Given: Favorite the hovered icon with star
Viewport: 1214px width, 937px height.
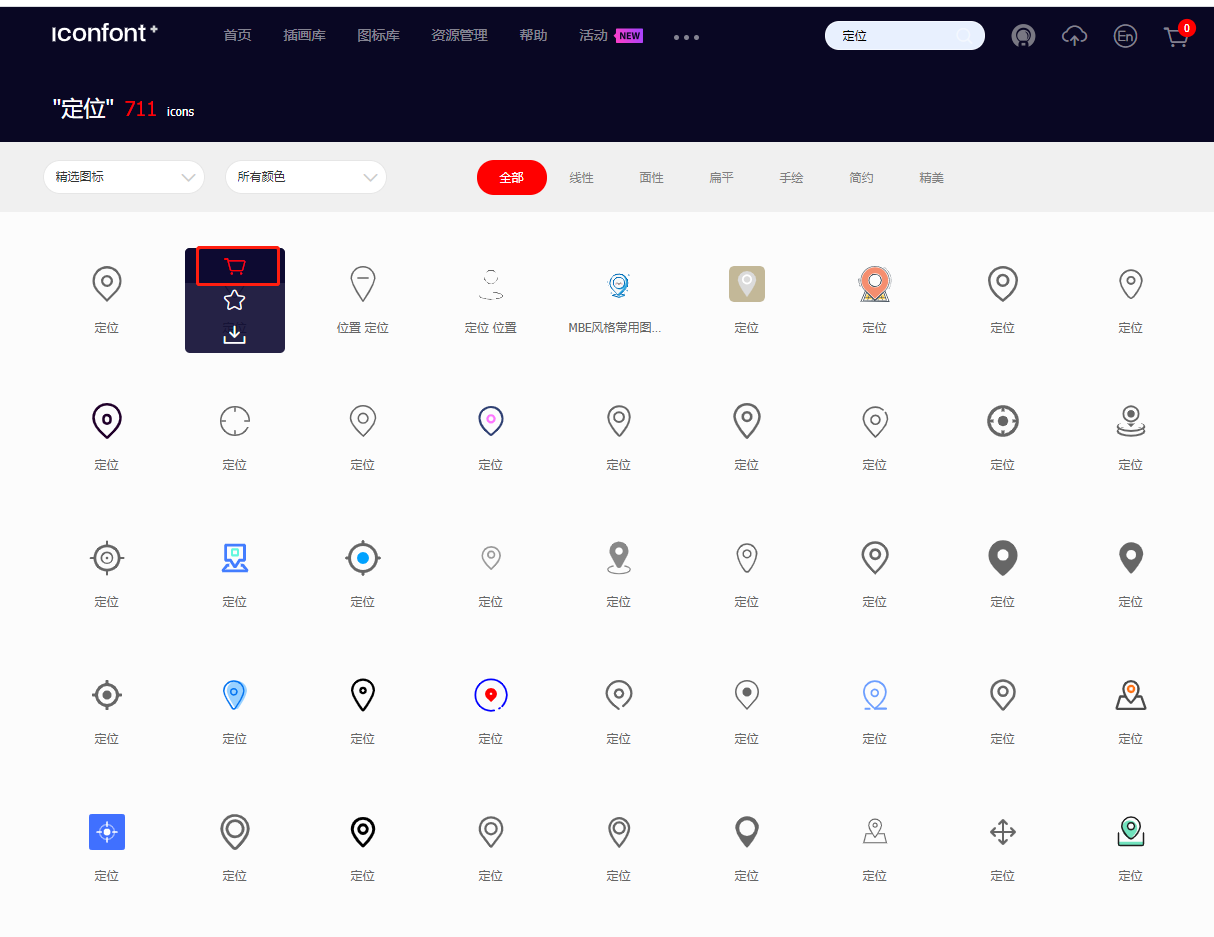Looking at the screenshot, I should (x=235, y=300).
